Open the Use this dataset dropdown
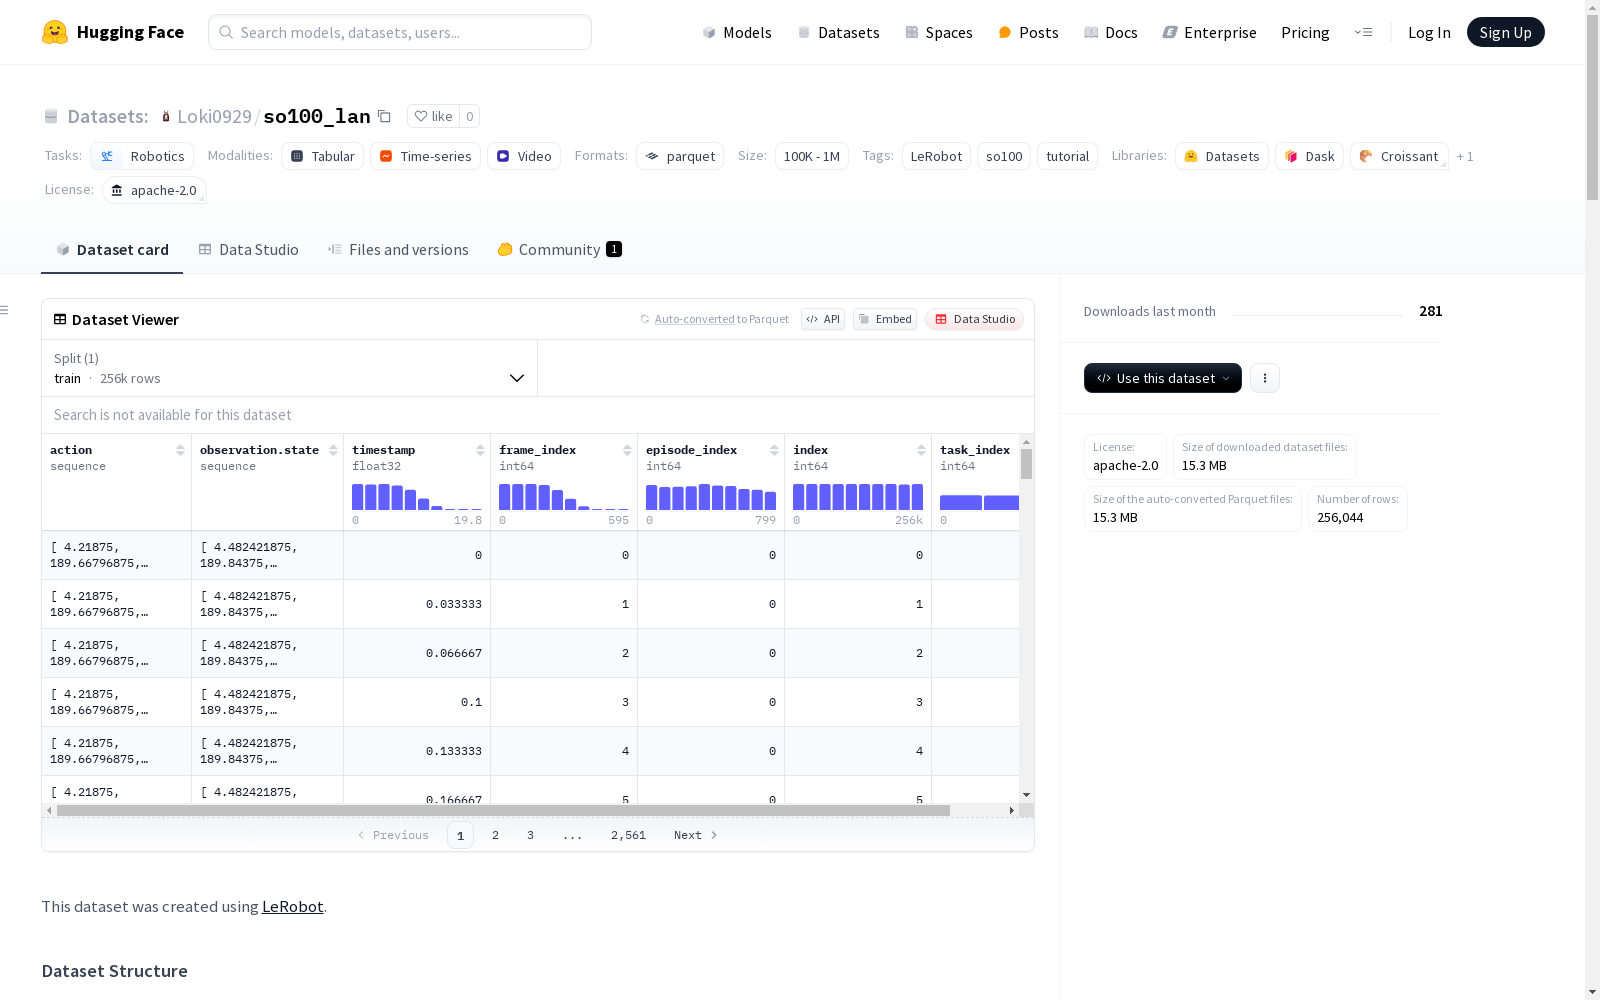This screenshot has width=1600, height=1000. point(1163,378)
